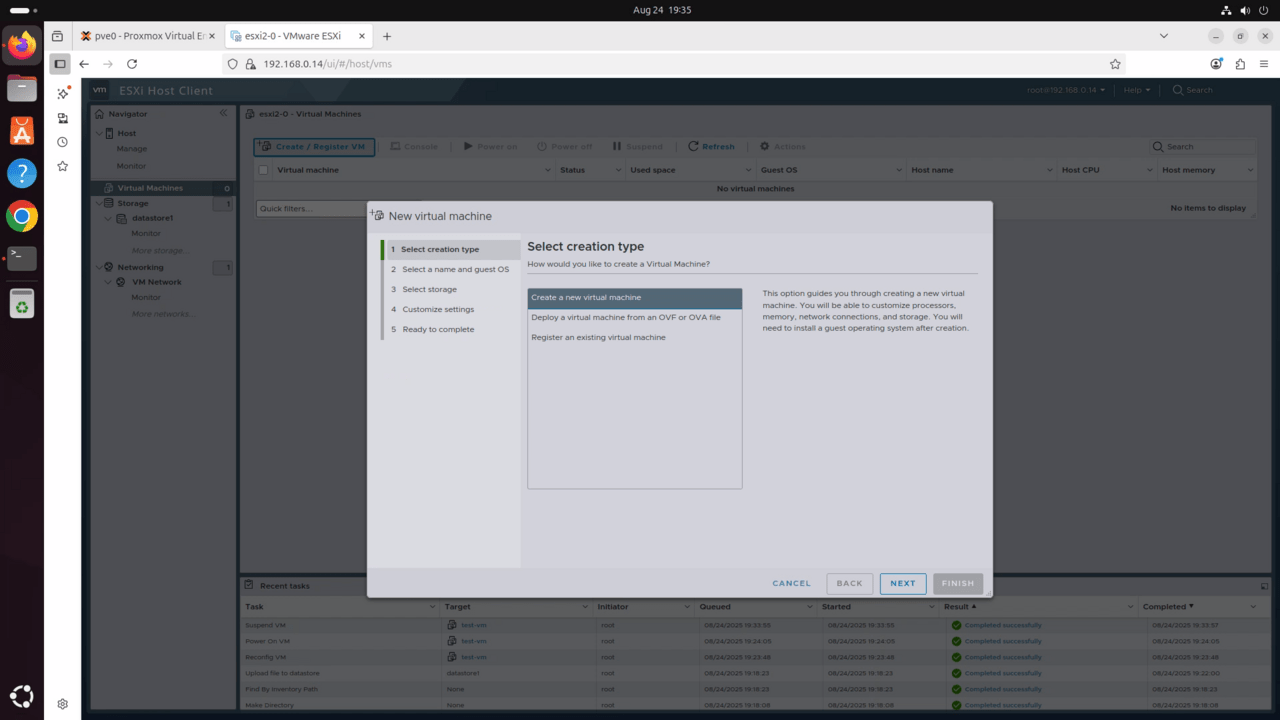This screenshot has width=1280, height=720.
Task: Bookmark this page with the star icon
Action: [1115, 64]
